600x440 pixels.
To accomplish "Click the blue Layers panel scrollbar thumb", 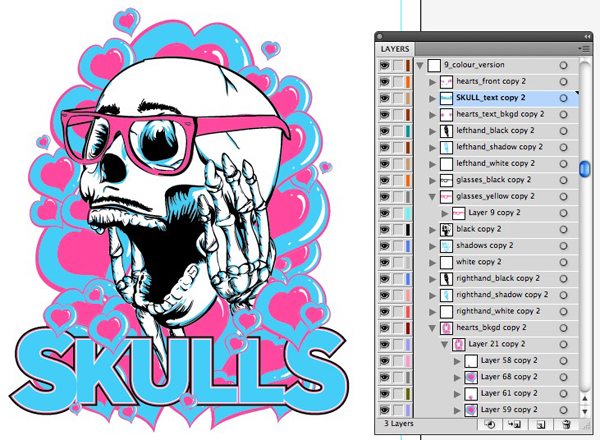I will 585,169.
